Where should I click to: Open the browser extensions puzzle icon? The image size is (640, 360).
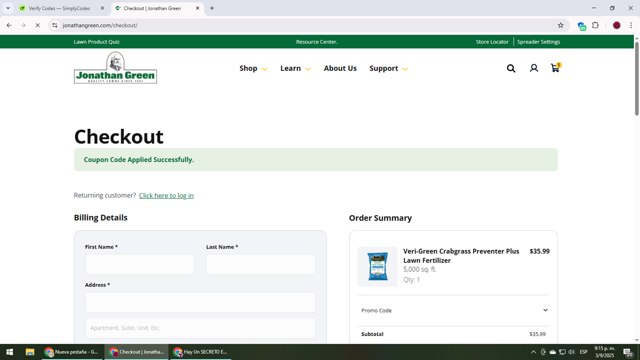pos(595,25)
